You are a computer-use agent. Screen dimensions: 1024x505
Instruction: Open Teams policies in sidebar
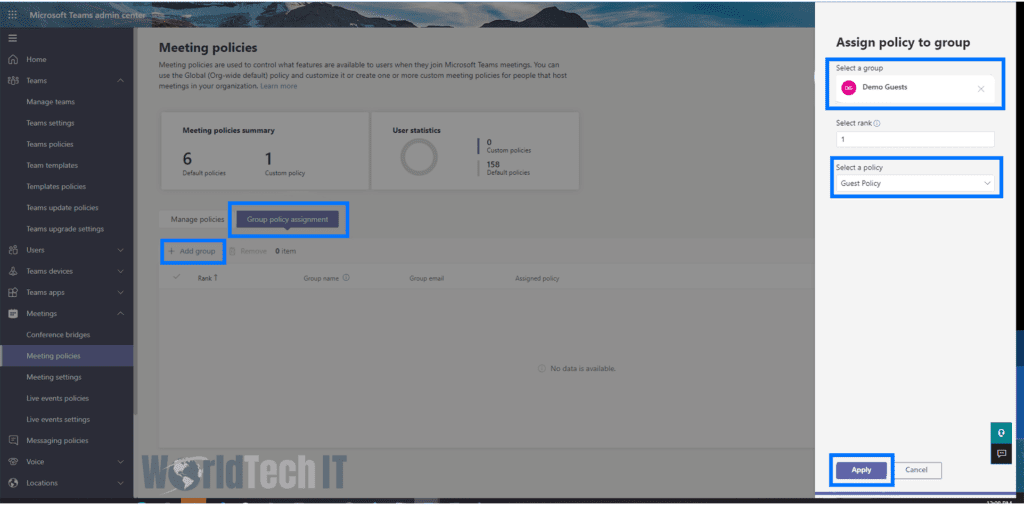[x=50, y=144]
